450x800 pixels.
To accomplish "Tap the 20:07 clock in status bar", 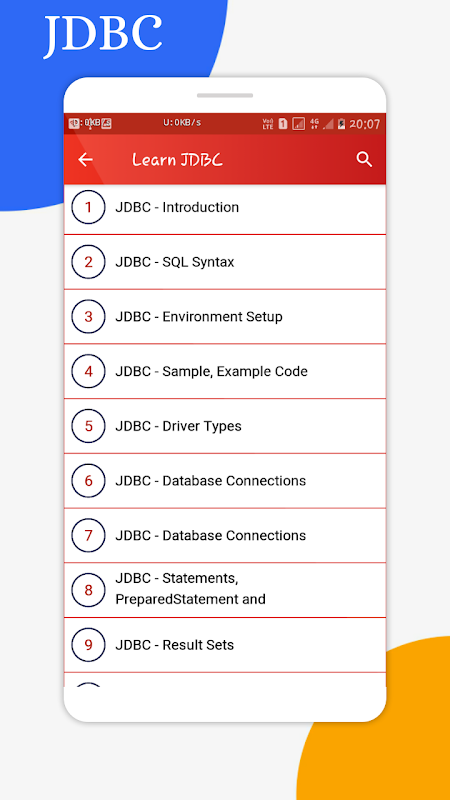I will (x=365, y=124).
